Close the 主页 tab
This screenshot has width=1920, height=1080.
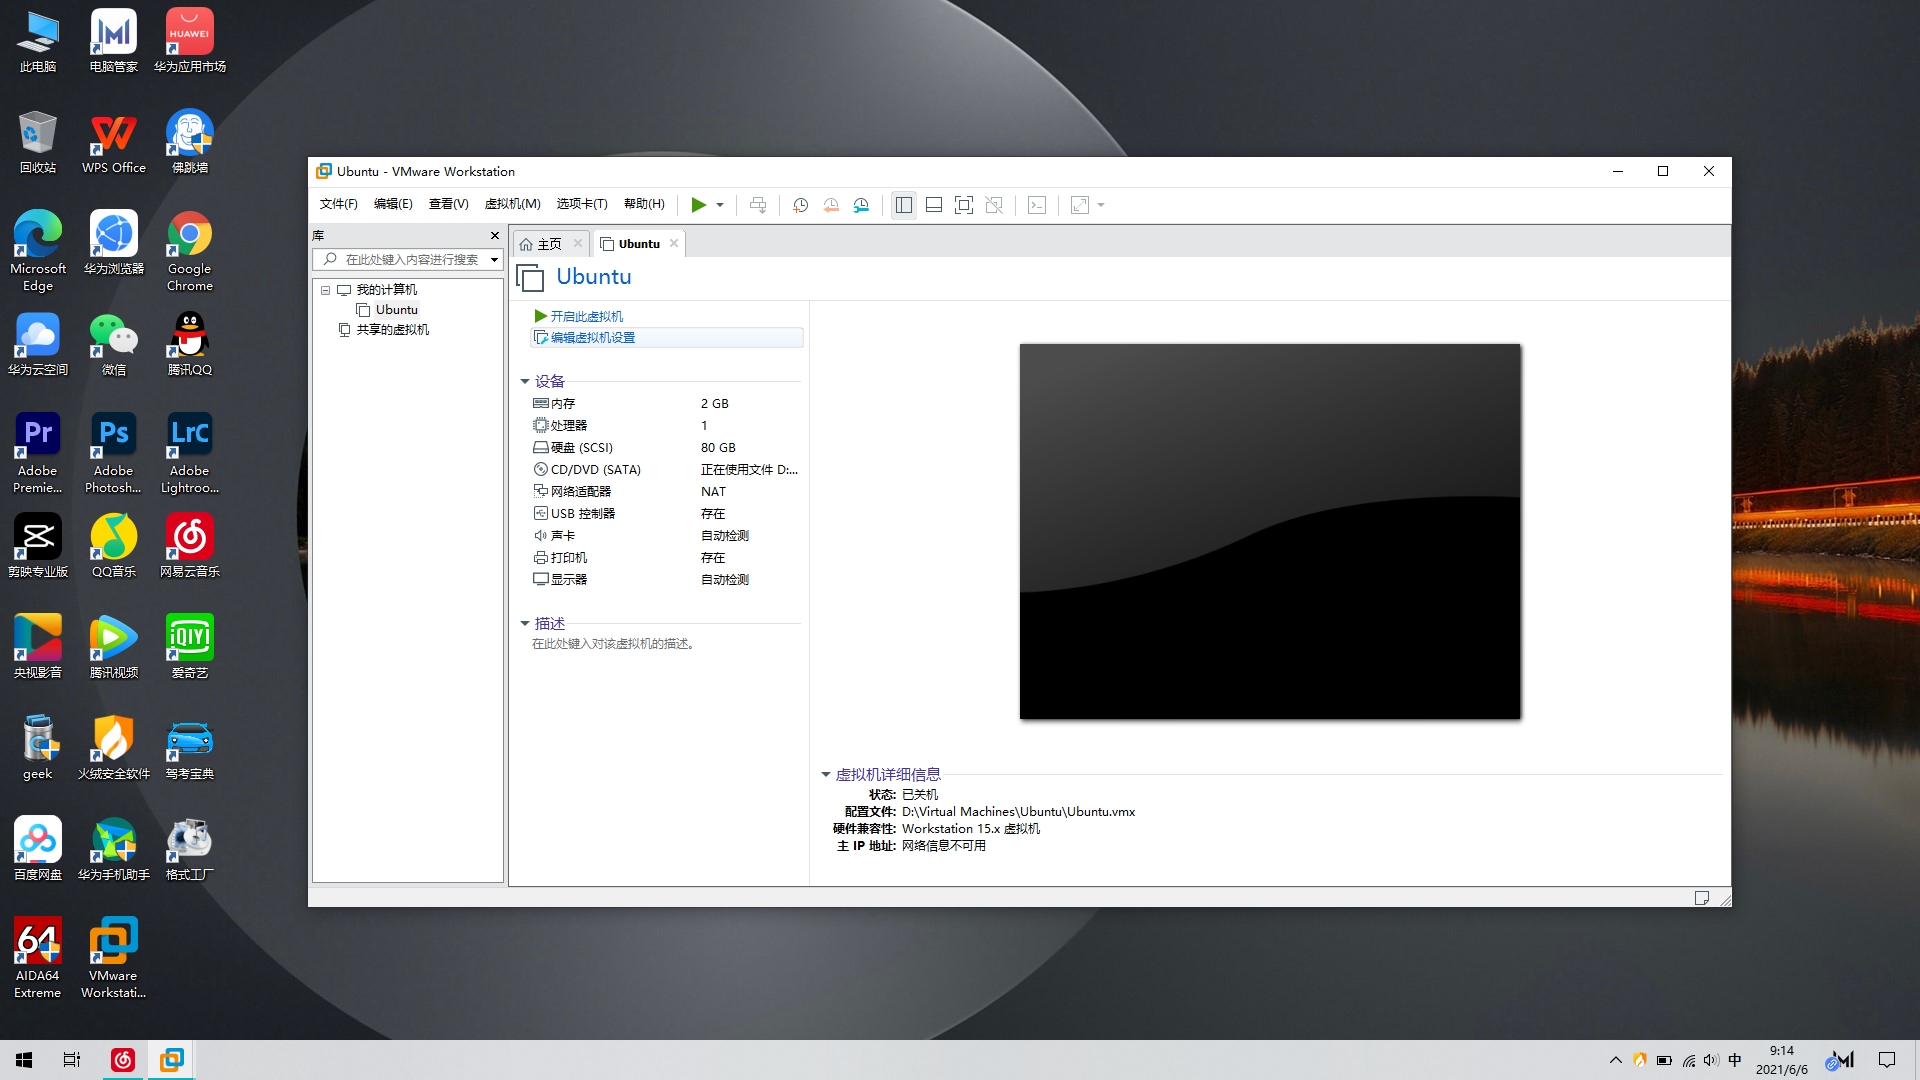(578, 243)
